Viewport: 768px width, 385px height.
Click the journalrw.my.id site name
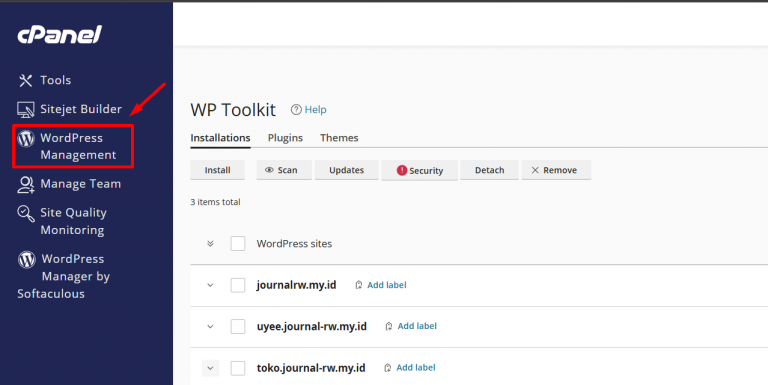tap(296, 285)
